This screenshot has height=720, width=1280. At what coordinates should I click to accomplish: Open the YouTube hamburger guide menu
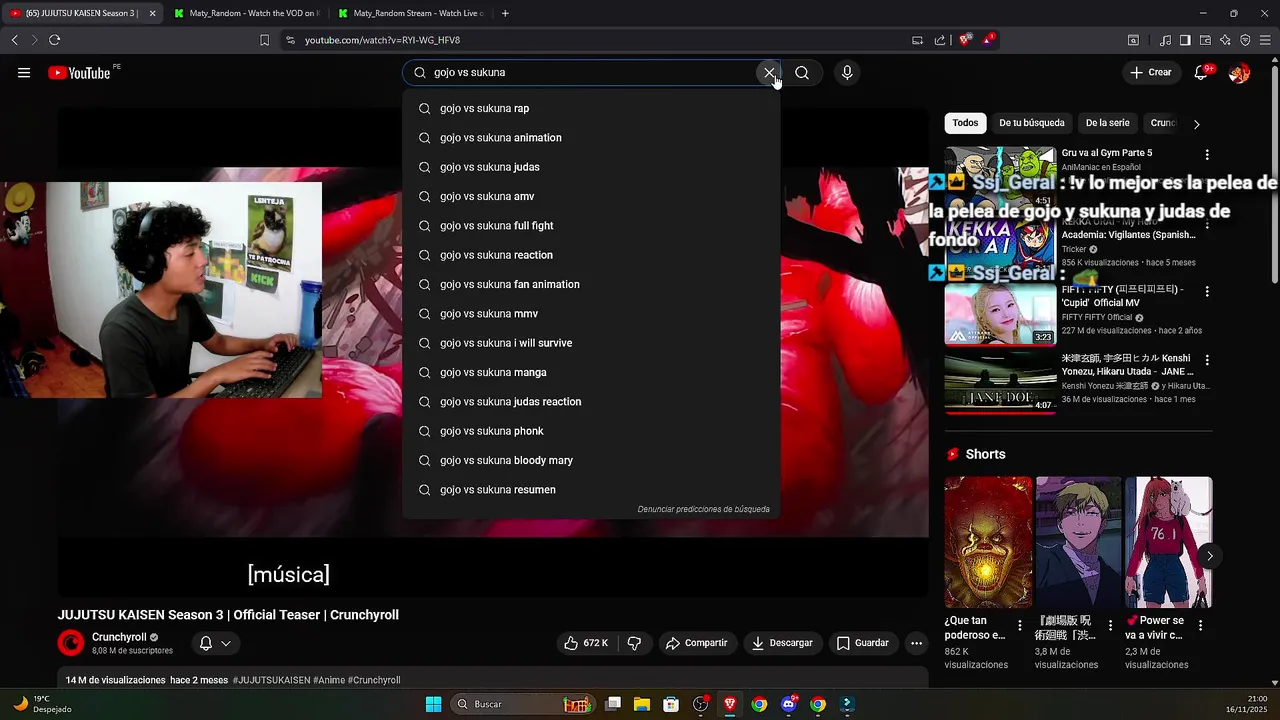click(x=24, y=73)
